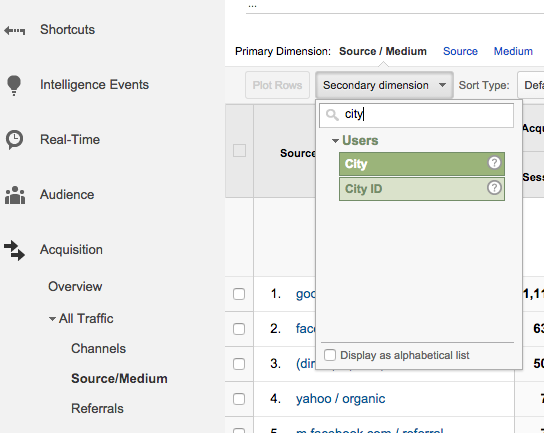Screen dimensions: 544x433
Task: Toggle the select-all rows checkbox in table header
Action: pos(239,151)
